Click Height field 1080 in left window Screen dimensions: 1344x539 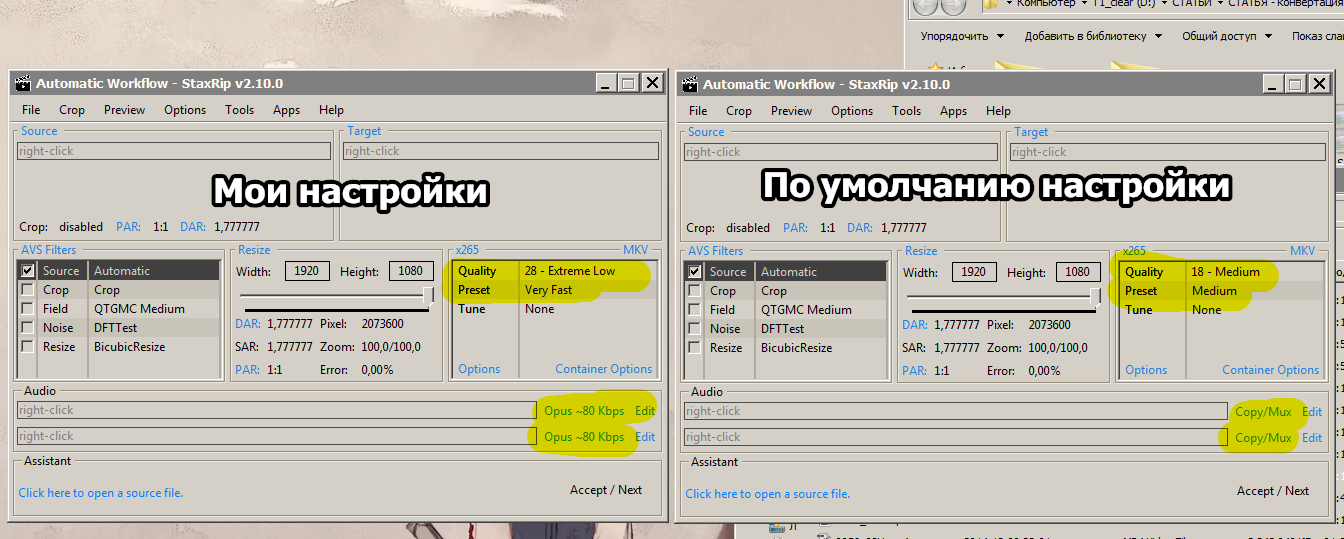(x=410, y=271)
